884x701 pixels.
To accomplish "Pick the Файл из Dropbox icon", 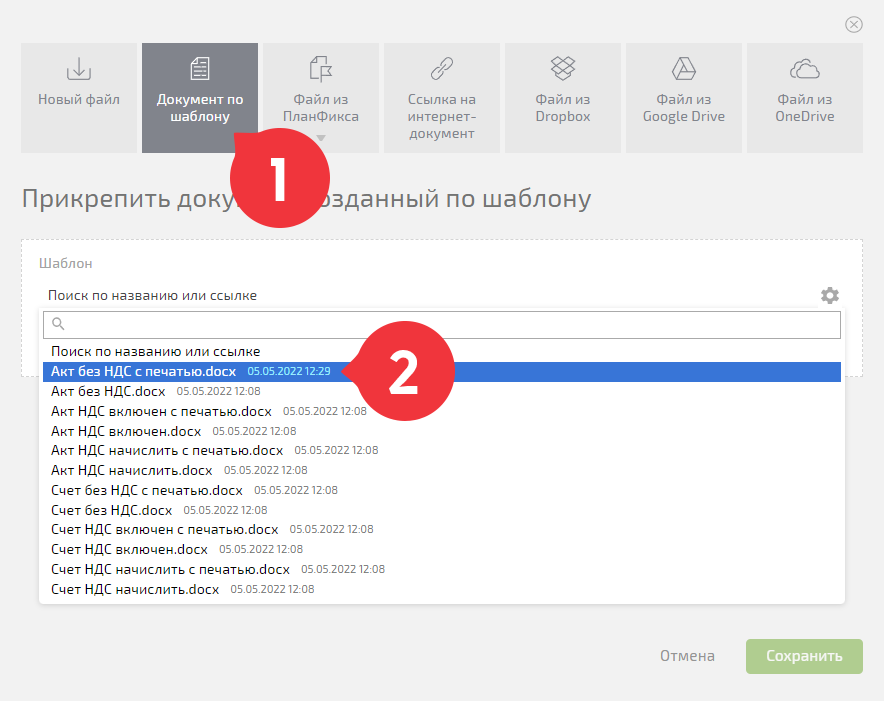I will coord(563,69).
